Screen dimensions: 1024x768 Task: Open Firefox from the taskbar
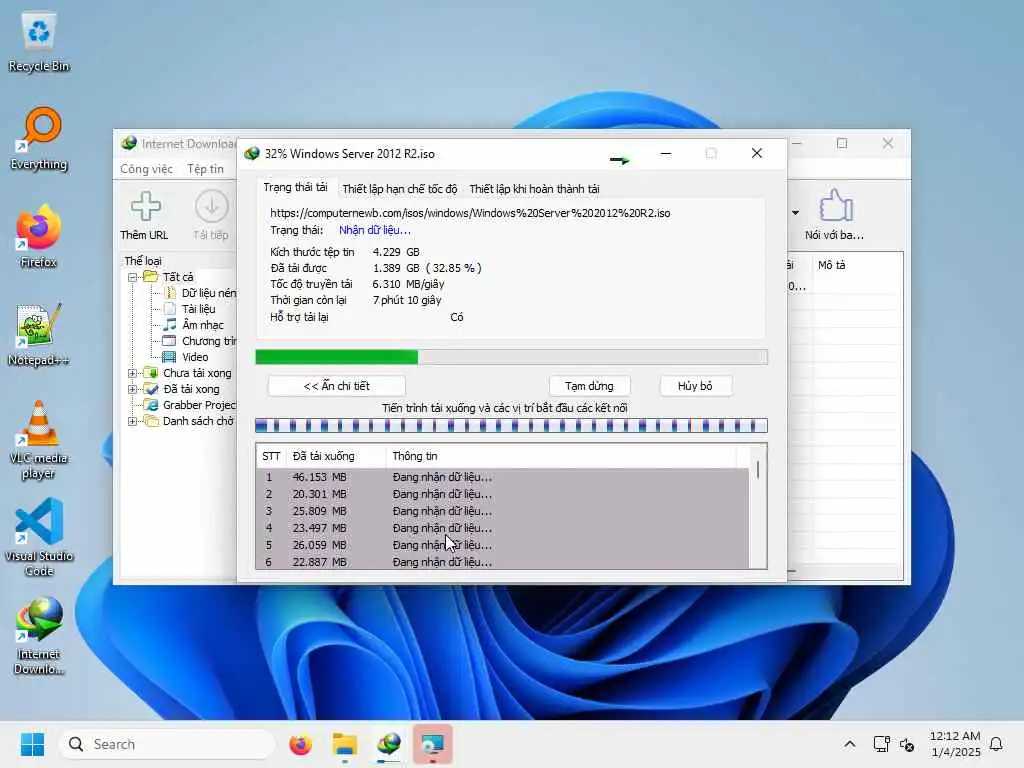click(300, 744)
